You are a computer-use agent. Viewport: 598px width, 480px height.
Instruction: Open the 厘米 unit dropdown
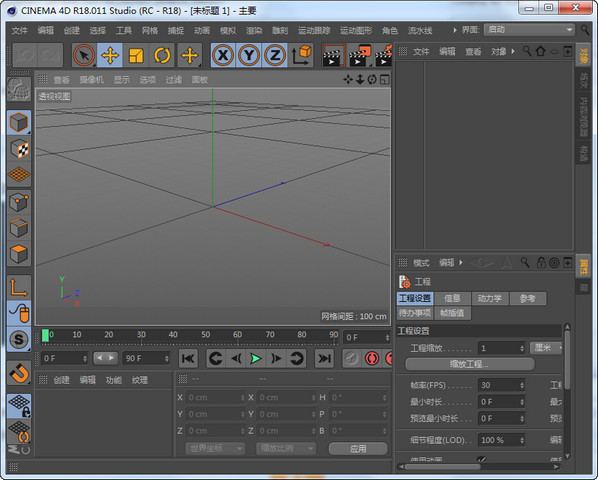point(546,348)
